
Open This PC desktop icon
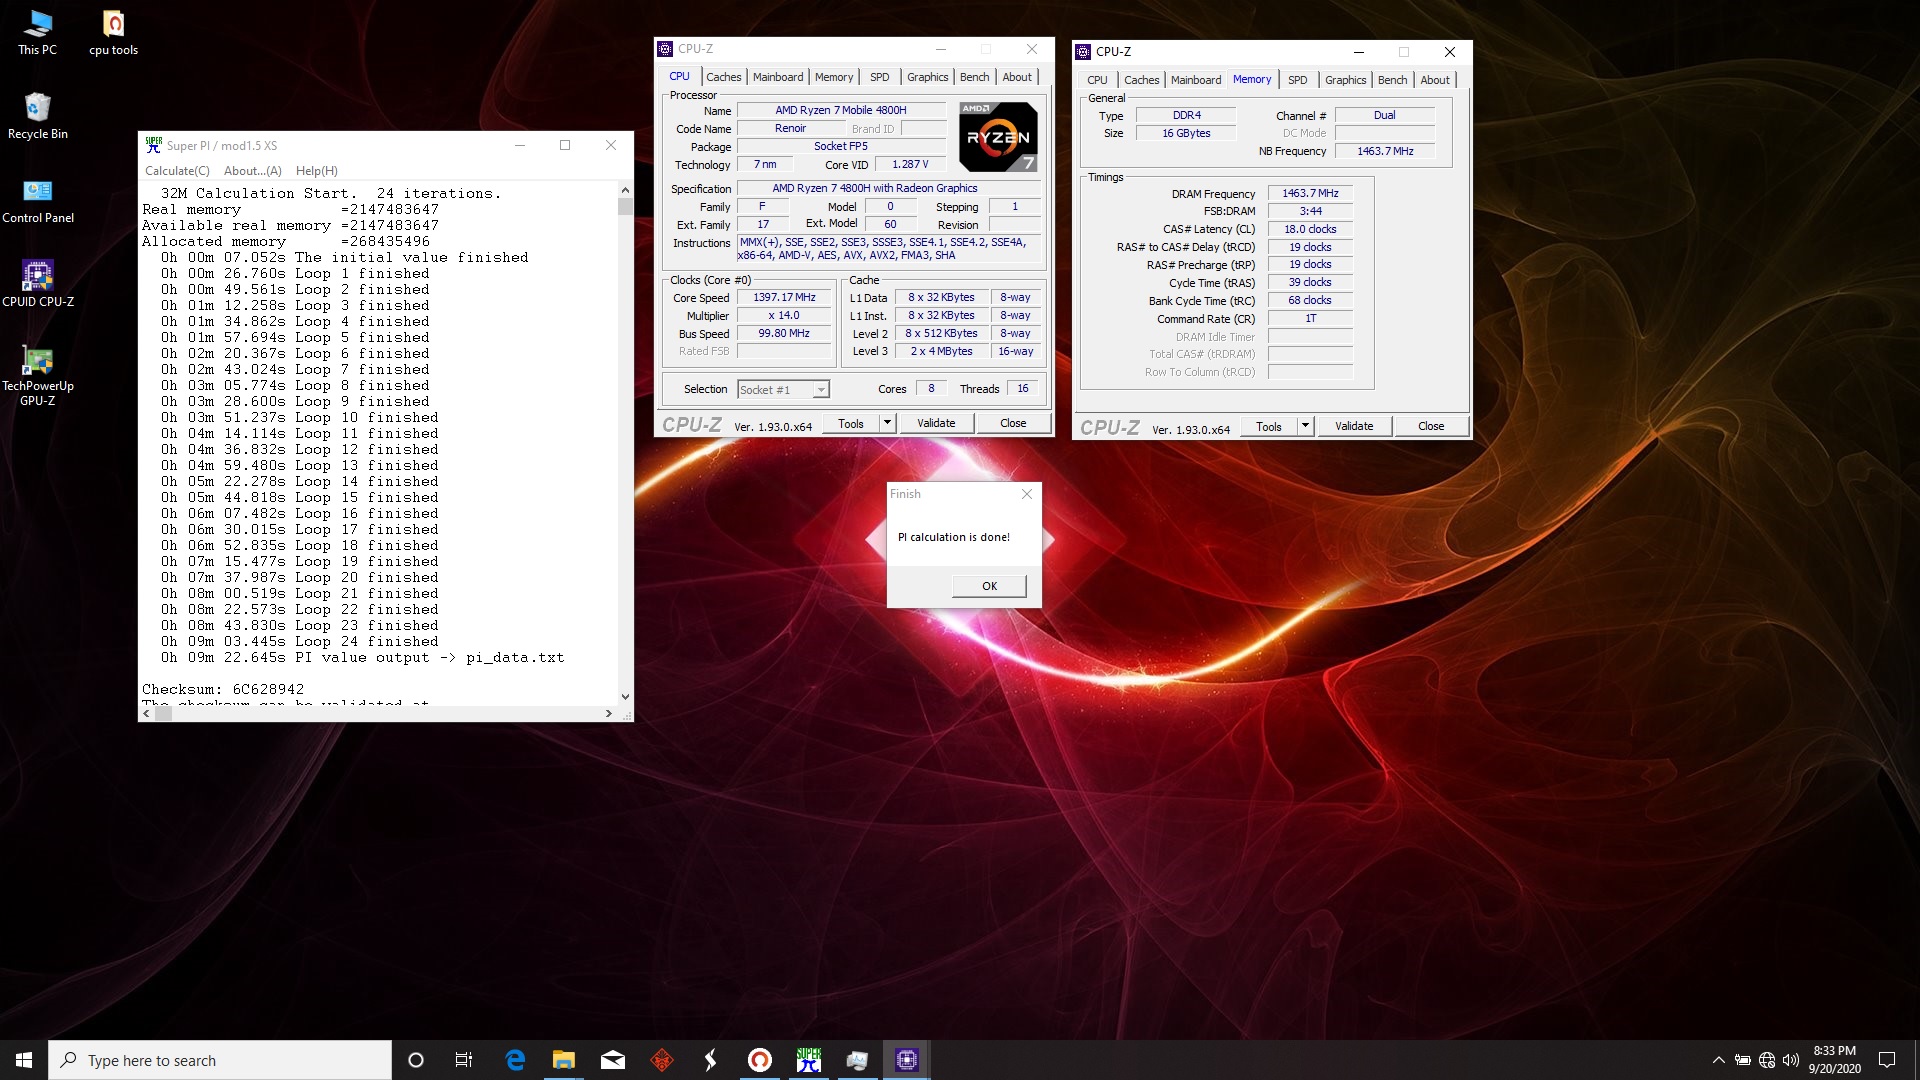[38, 32]
